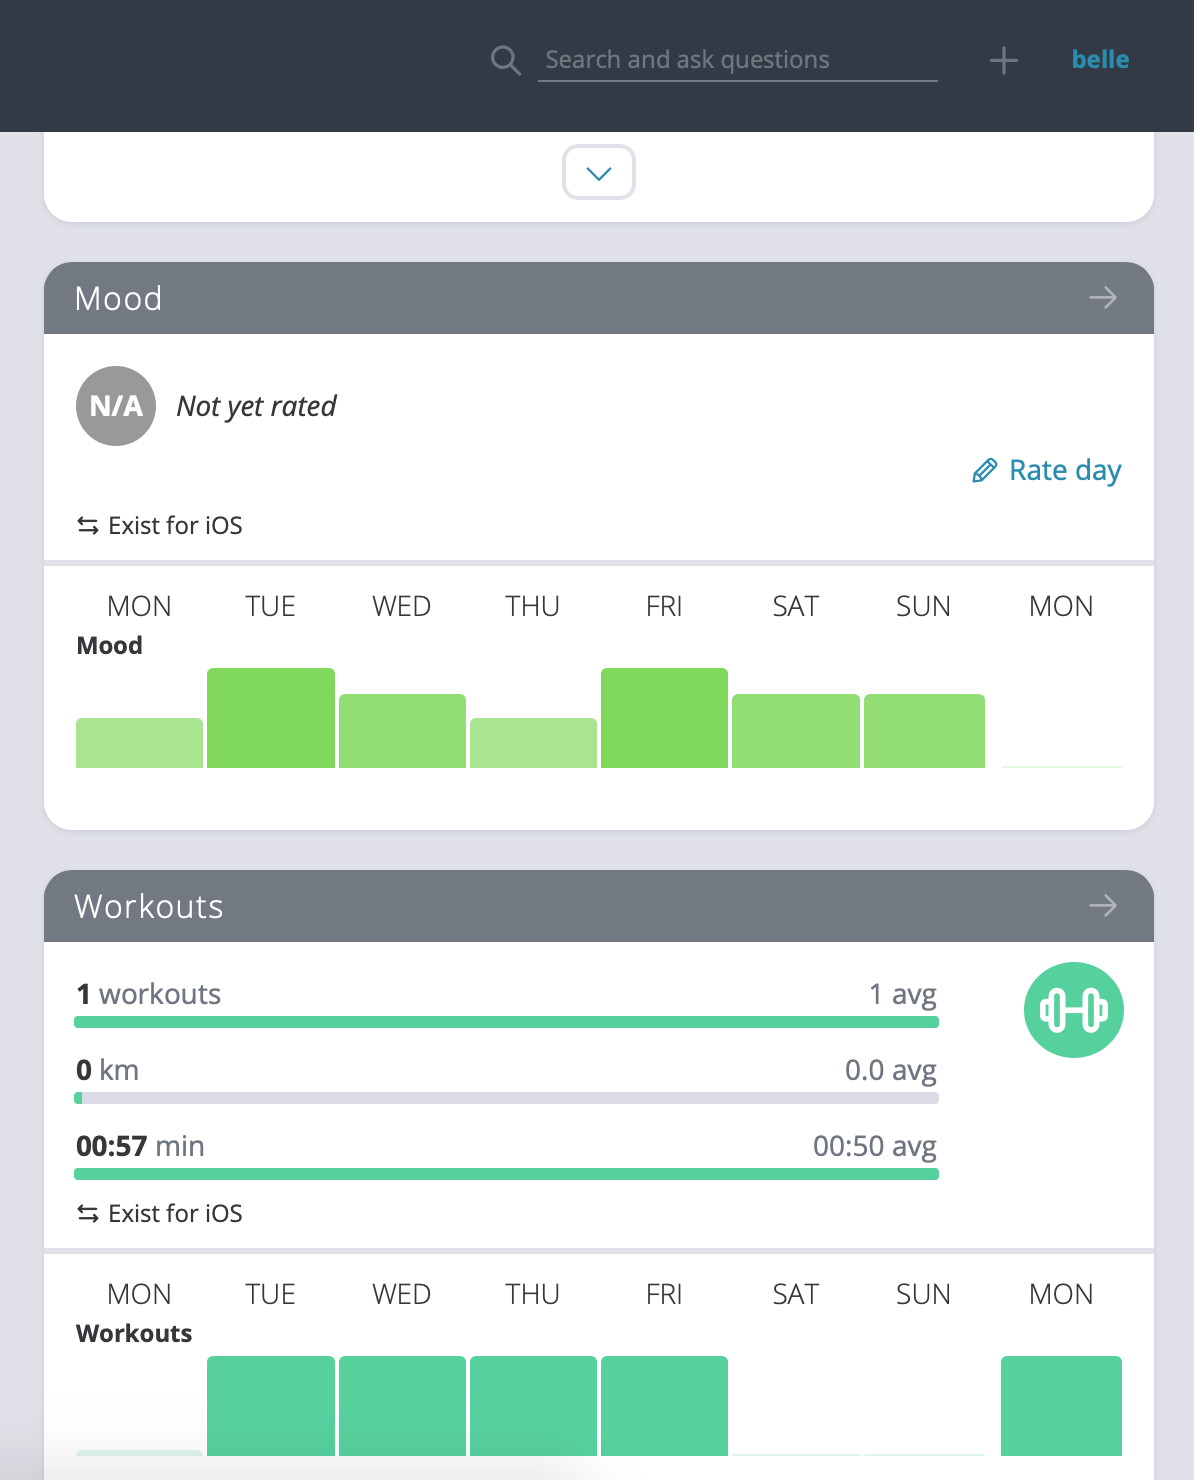Click the Workouts card header title
1194x1480 pixels.
coord(149,906)
